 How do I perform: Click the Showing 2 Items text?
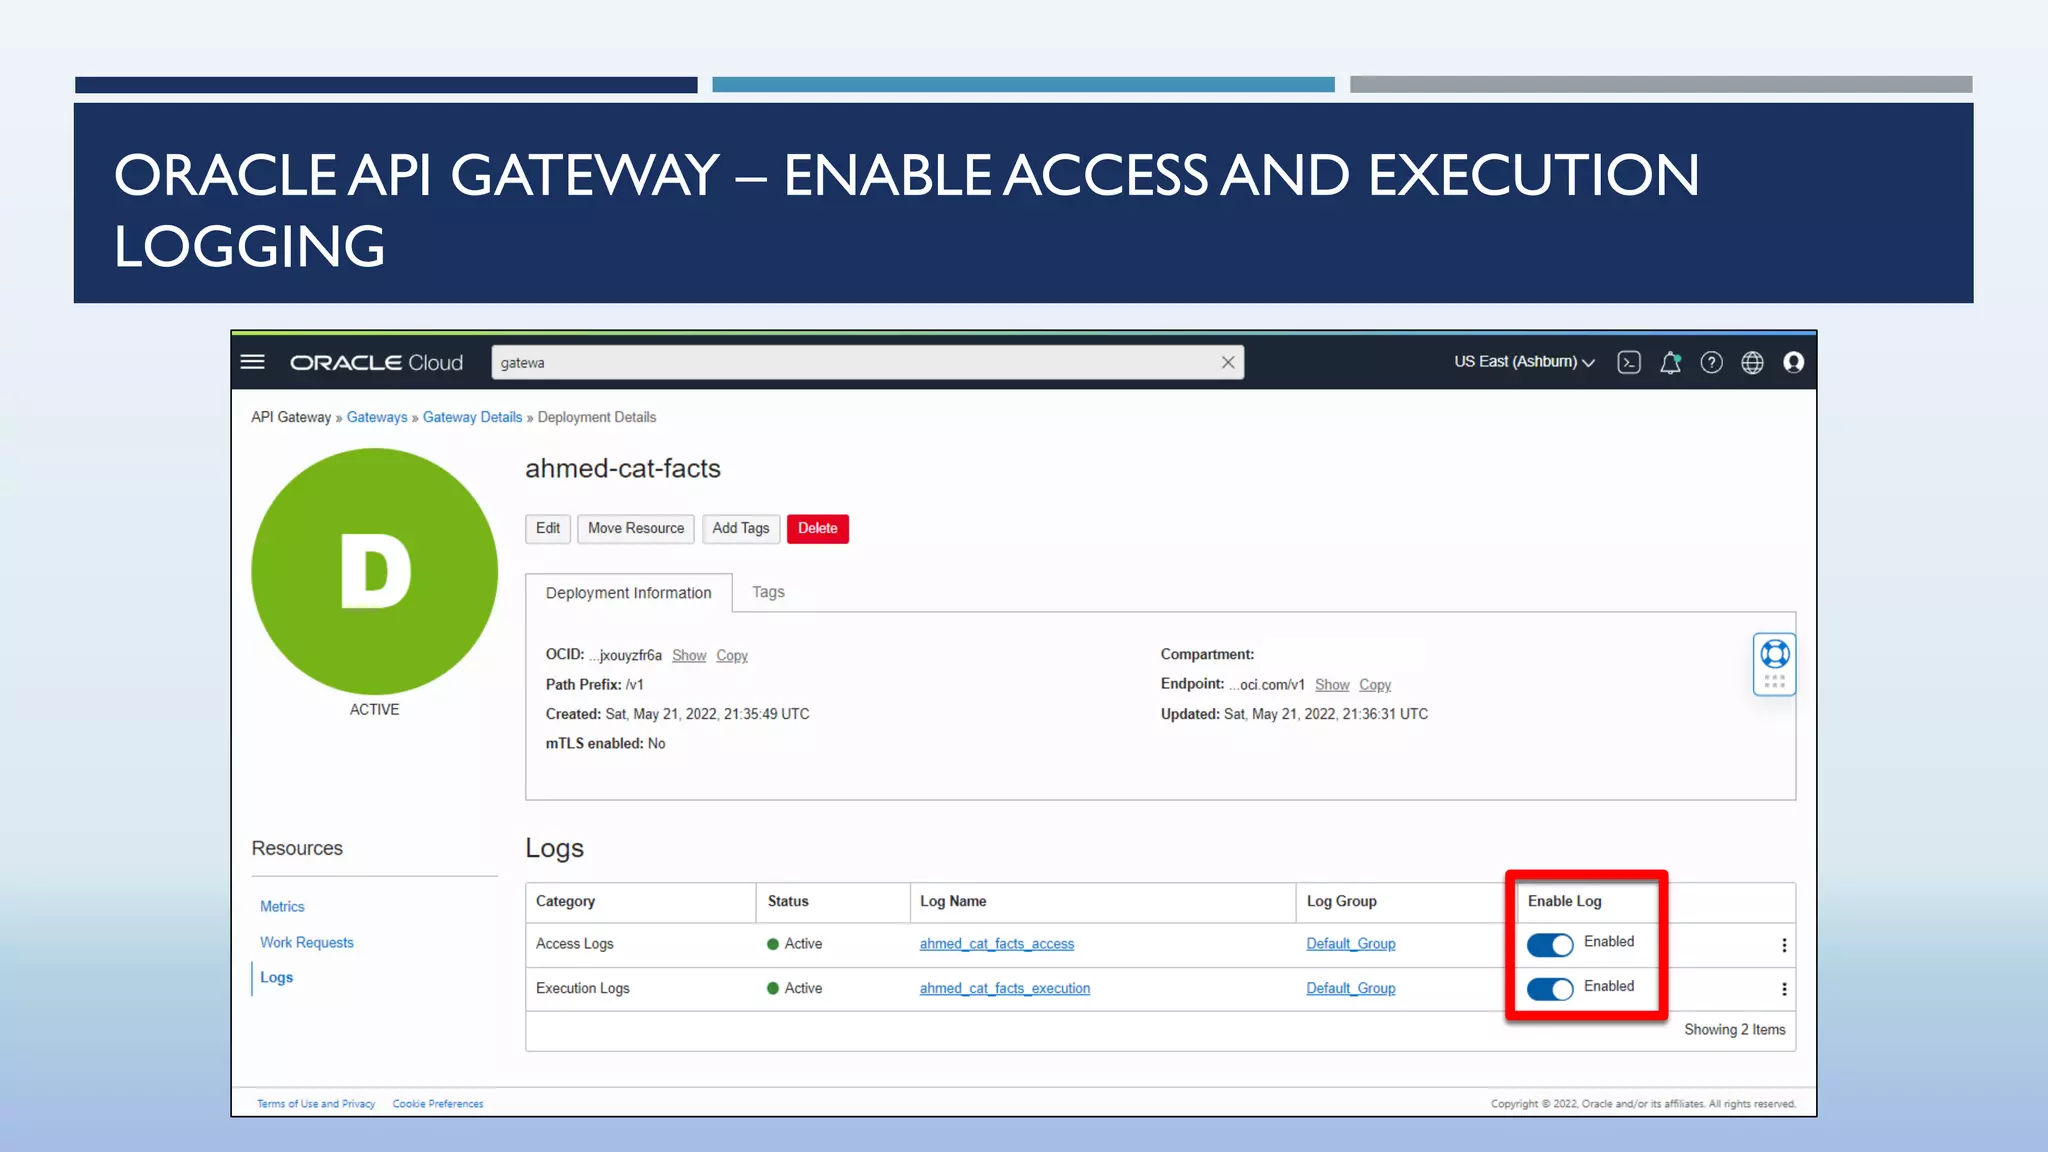click(x=1735, y=1029)
